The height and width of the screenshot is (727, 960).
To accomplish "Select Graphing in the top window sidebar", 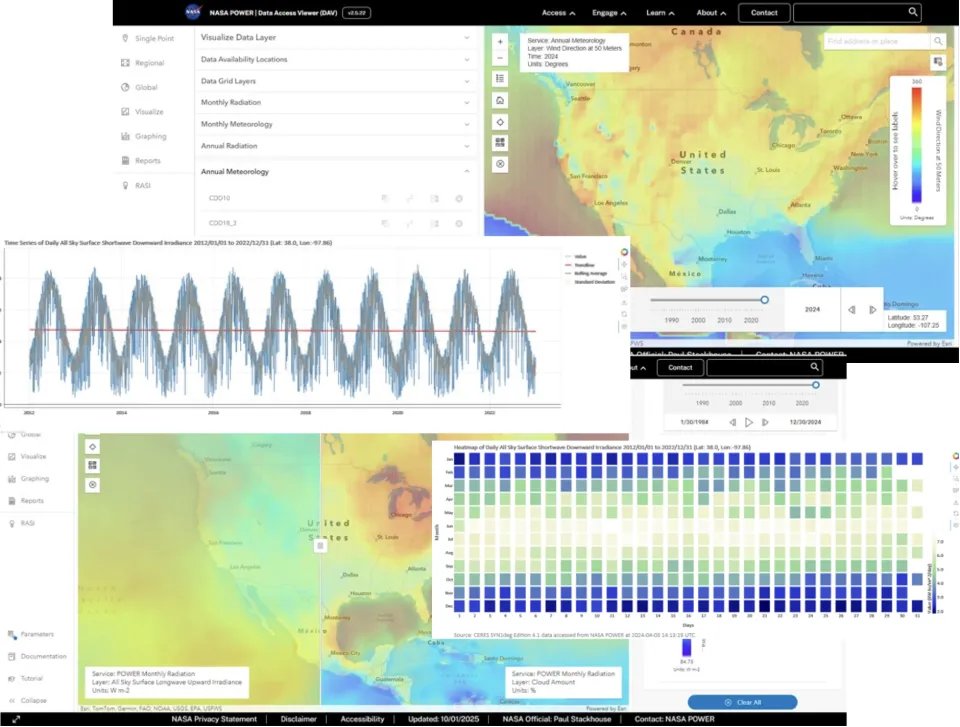I will pos(144,137).
